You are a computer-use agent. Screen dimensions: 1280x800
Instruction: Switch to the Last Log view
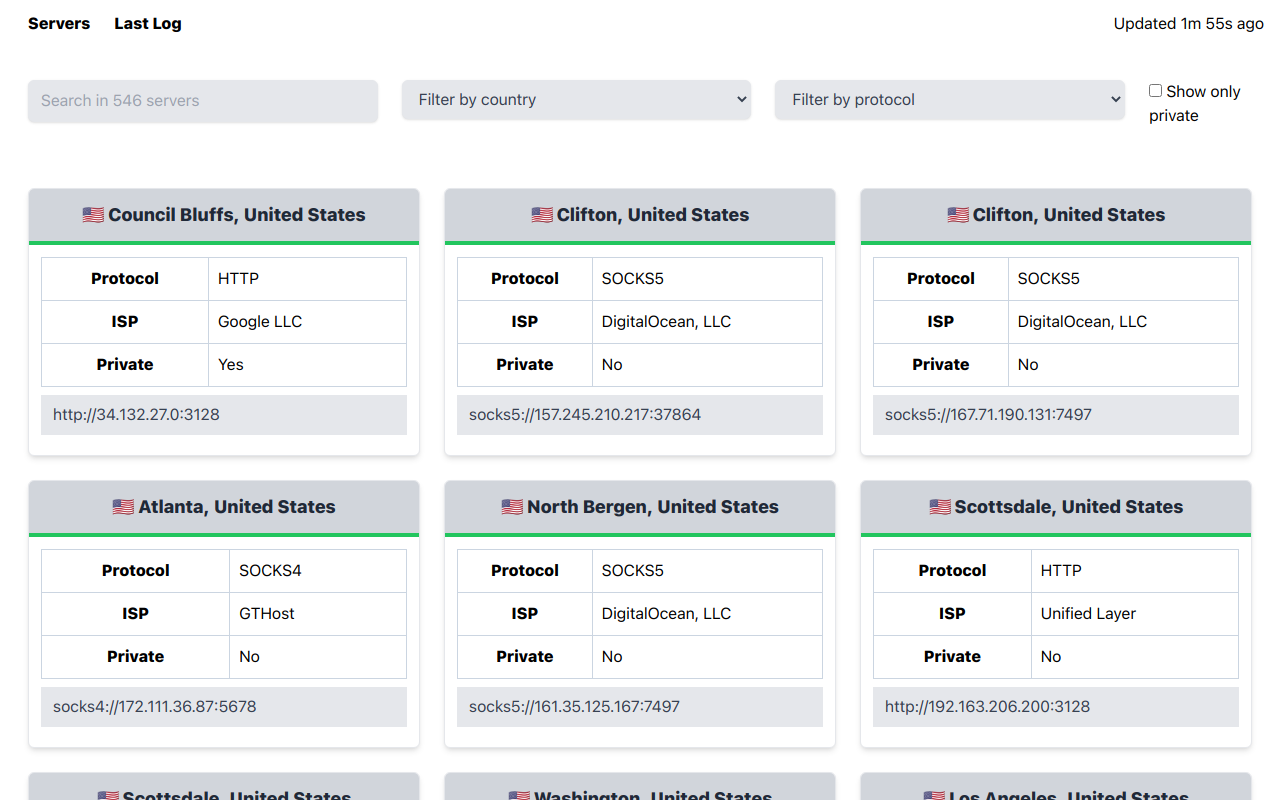click(x=147, y=23)
